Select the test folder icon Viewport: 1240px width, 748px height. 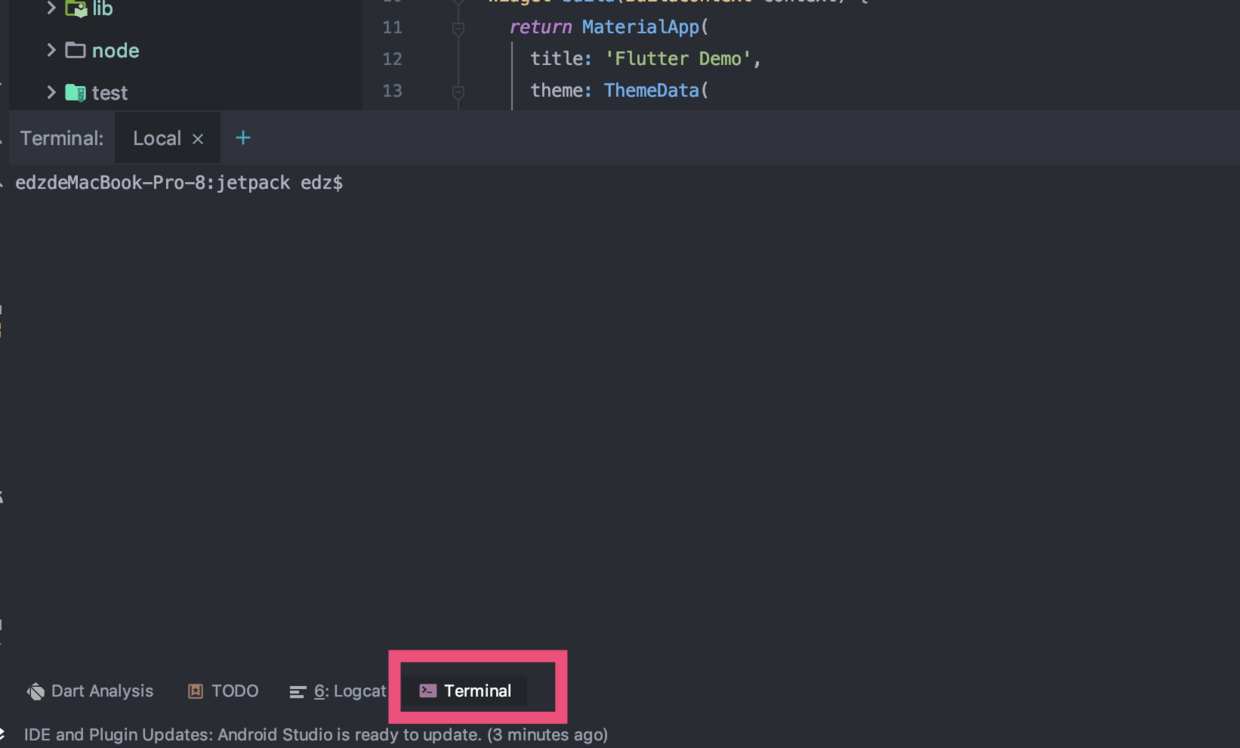[75, 92]
